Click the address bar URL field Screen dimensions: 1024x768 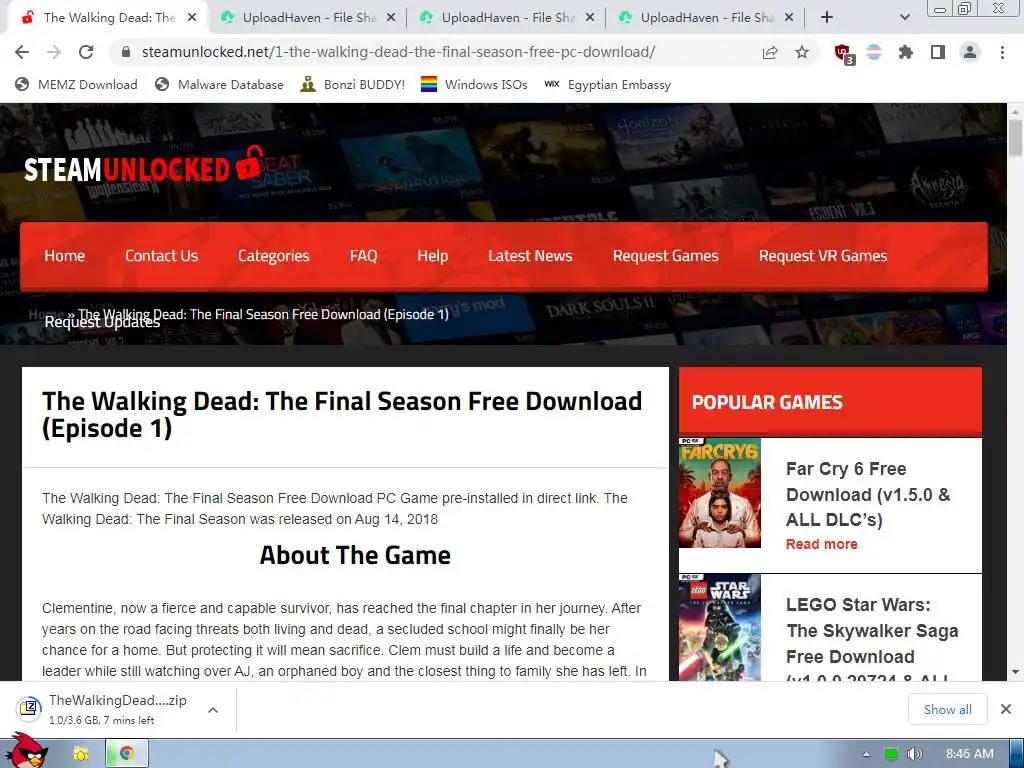398,52
